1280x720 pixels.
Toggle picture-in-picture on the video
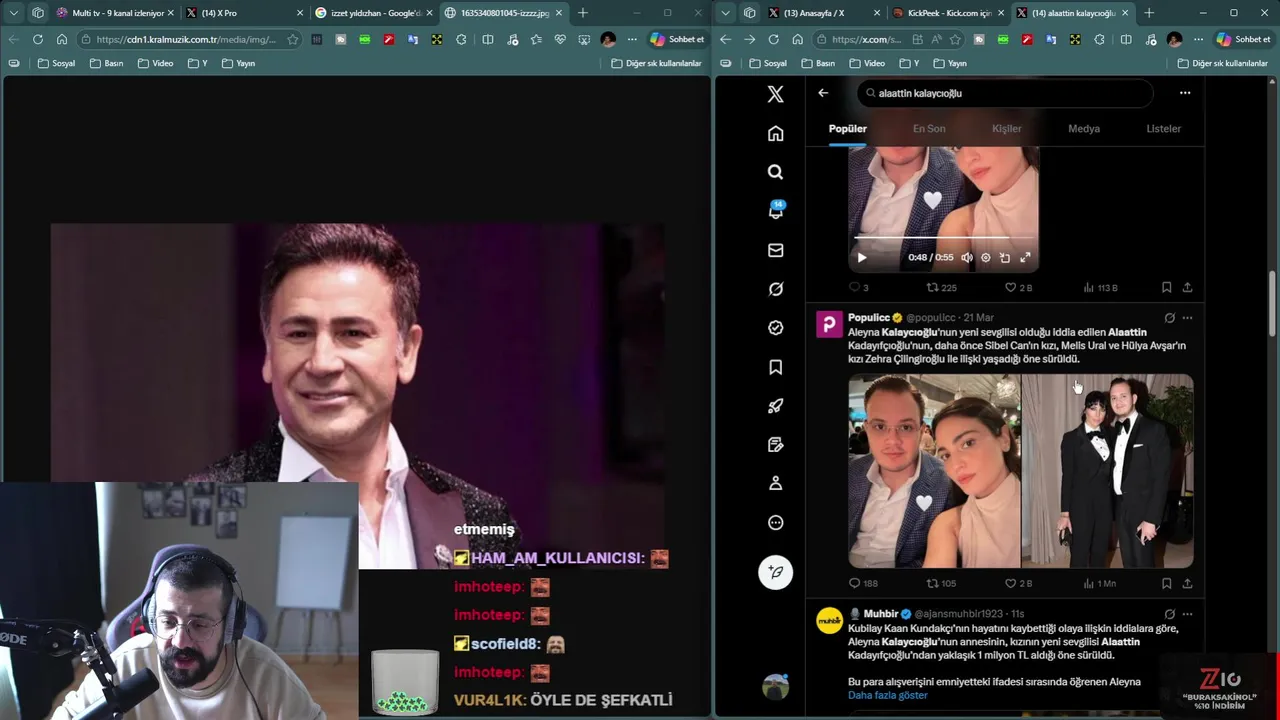[x=1005, y=257]
